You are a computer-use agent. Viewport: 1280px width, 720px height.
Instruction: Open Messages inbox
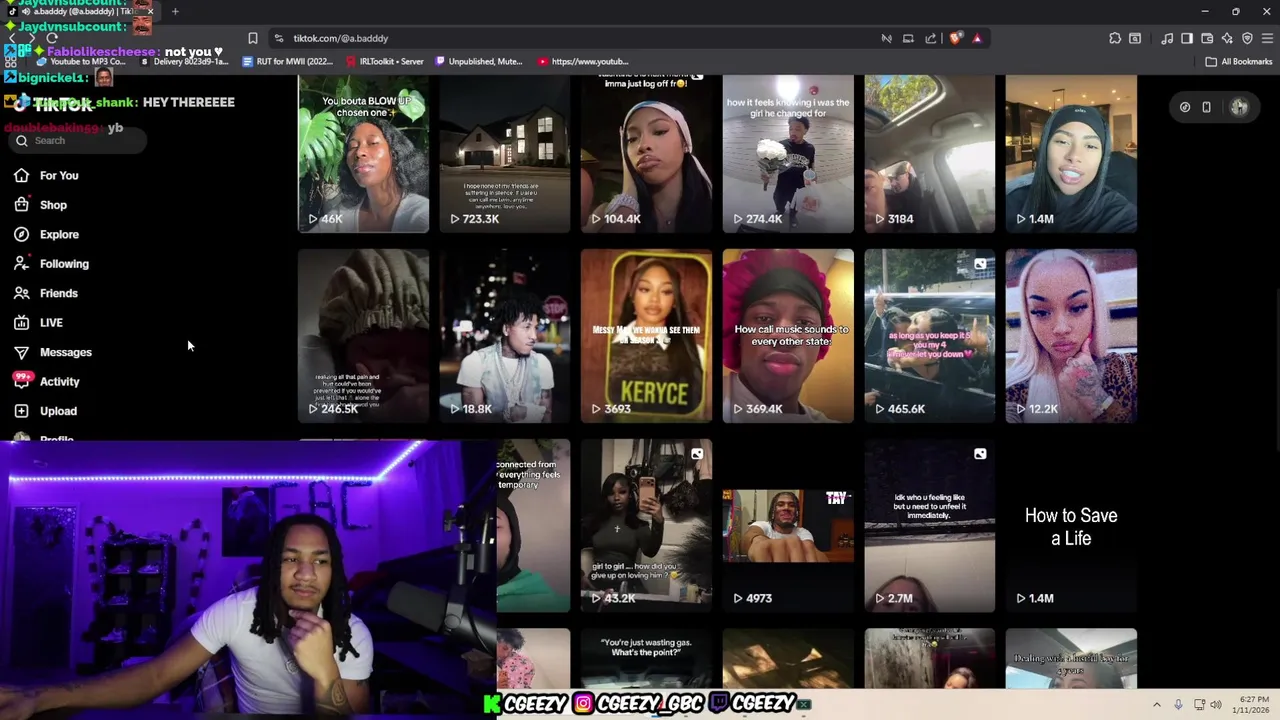53,352
